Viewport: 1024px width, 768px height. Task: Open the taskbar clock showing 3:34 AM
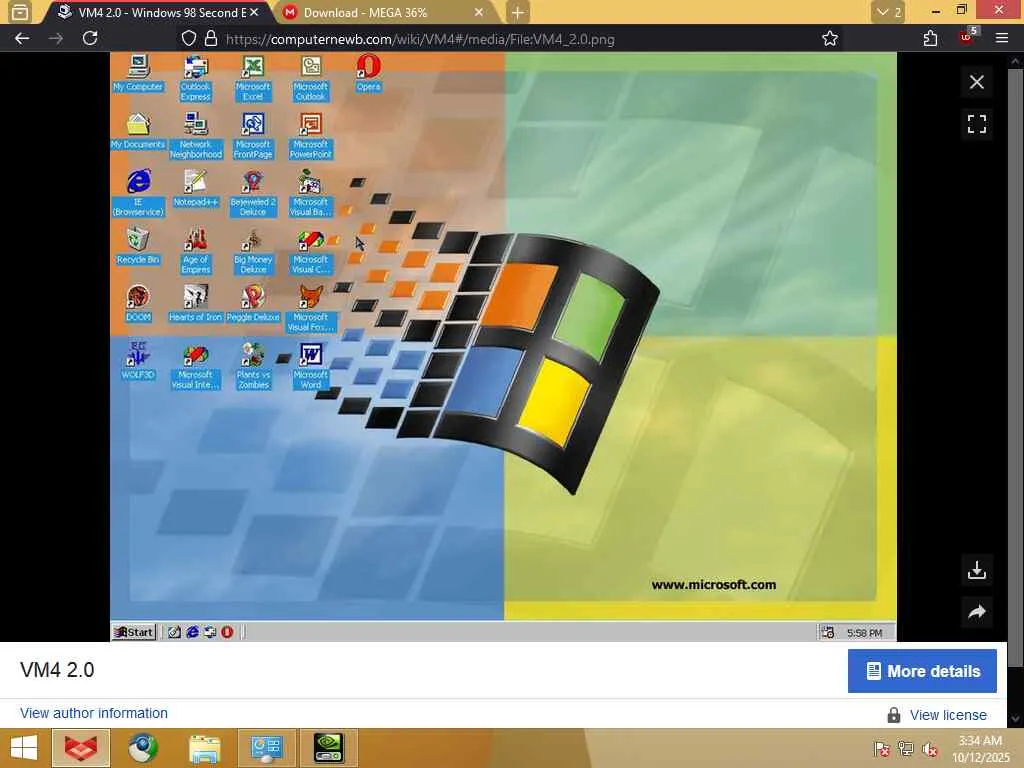980,748
